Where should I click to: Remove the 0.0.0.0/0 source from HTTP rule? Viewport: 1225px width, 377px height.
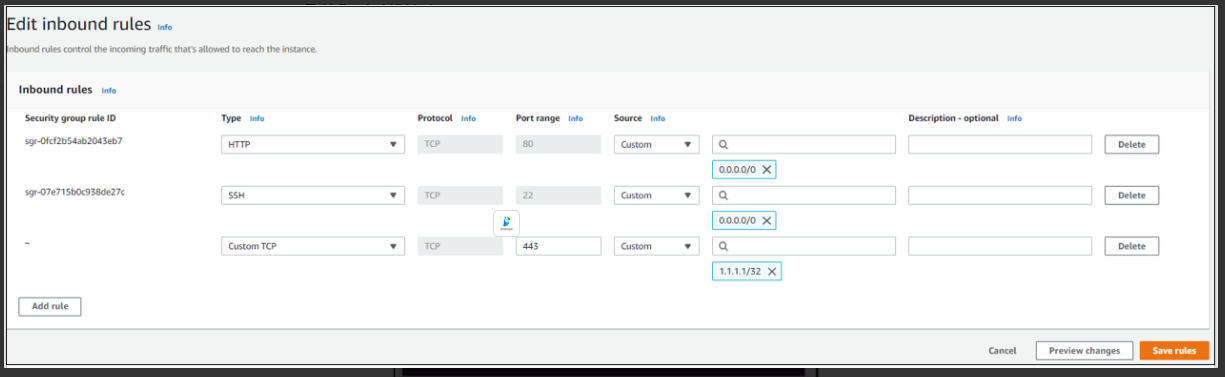[x=766, y=170]
